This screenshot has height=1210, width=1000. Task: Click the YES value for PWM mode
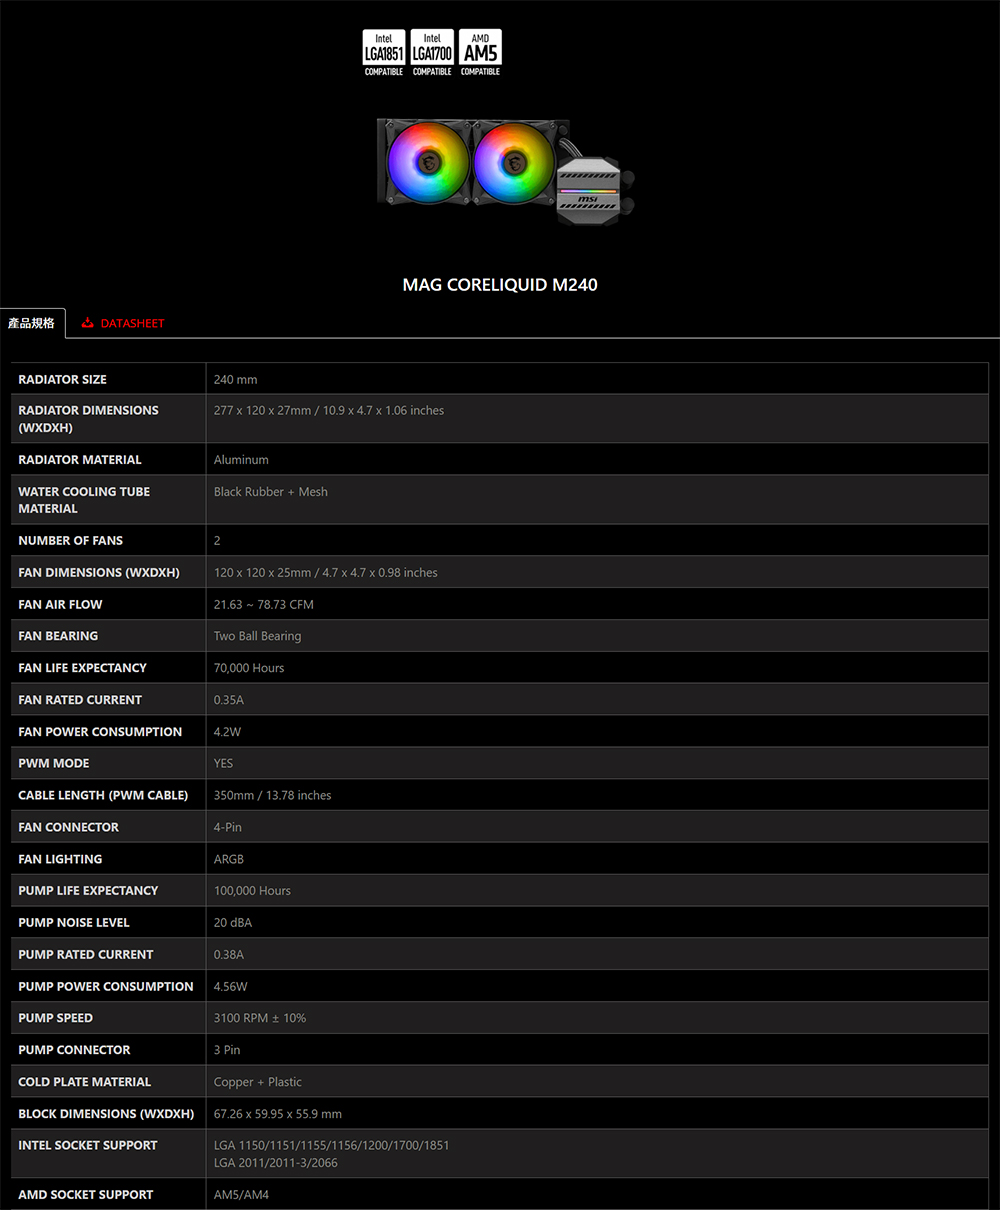[223, 763]
